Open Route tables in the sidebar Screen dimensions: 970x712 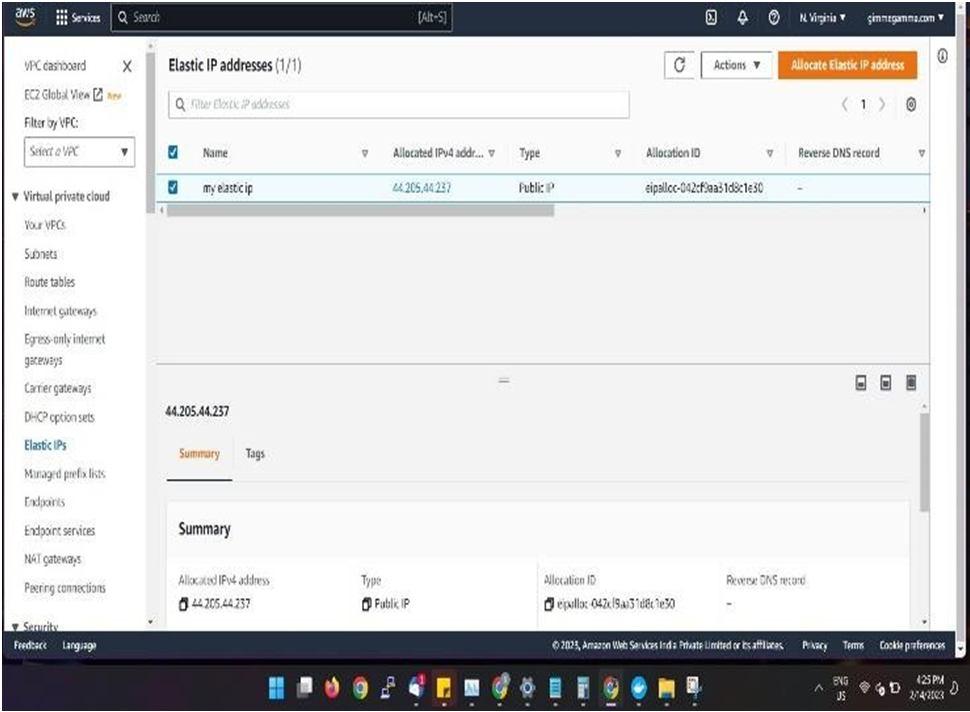49,283
